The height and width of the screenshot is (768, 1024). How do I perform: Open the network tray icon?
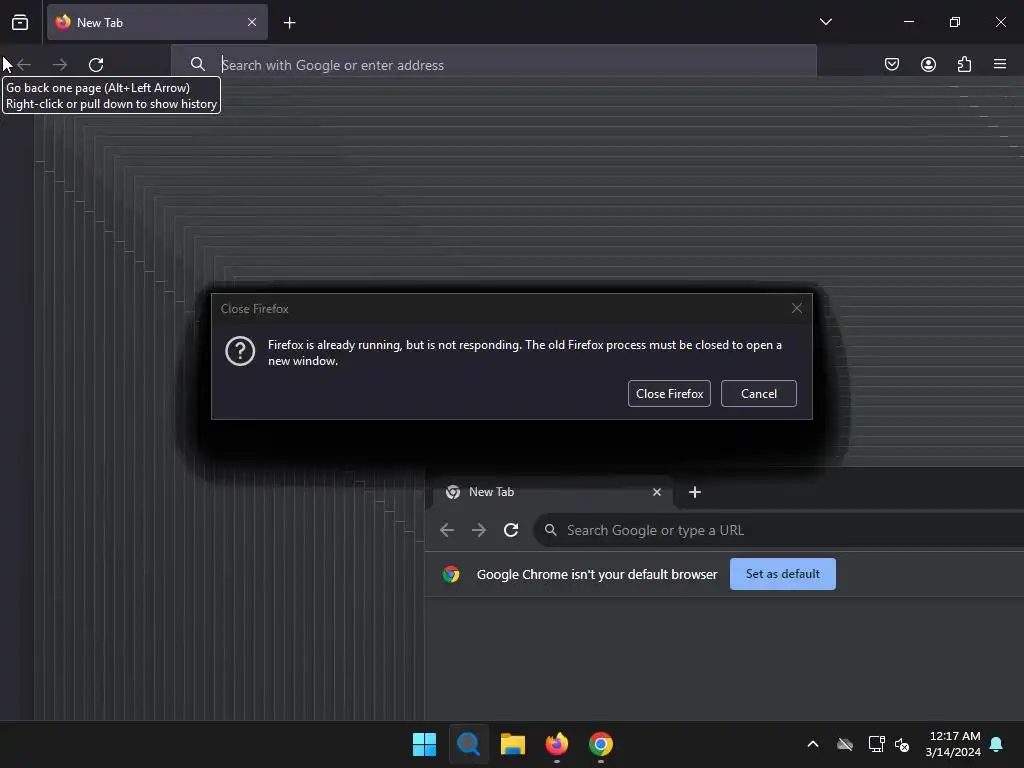[x=876, y=744]
